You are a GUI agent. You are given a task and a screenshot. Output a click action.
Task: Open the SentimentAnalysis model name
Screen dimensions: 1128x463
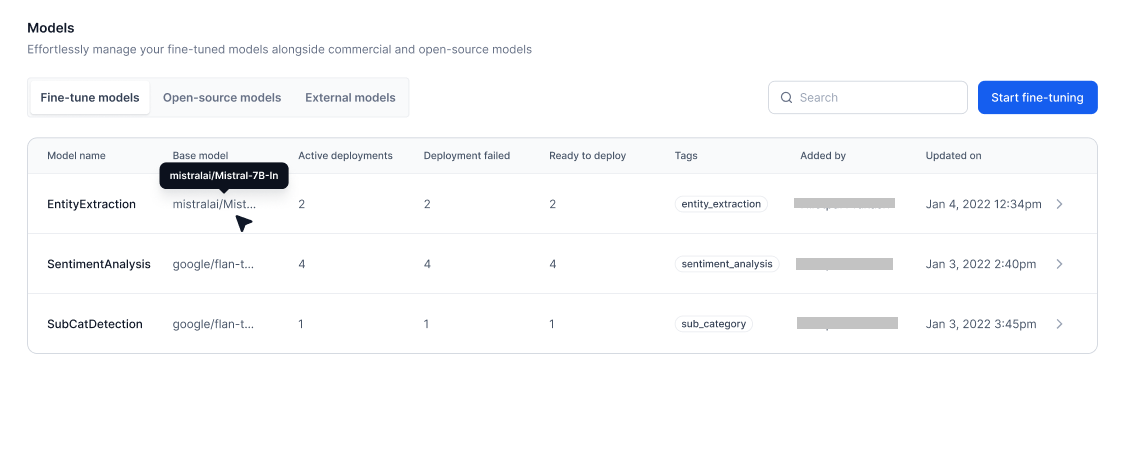[x=99, y=264]
